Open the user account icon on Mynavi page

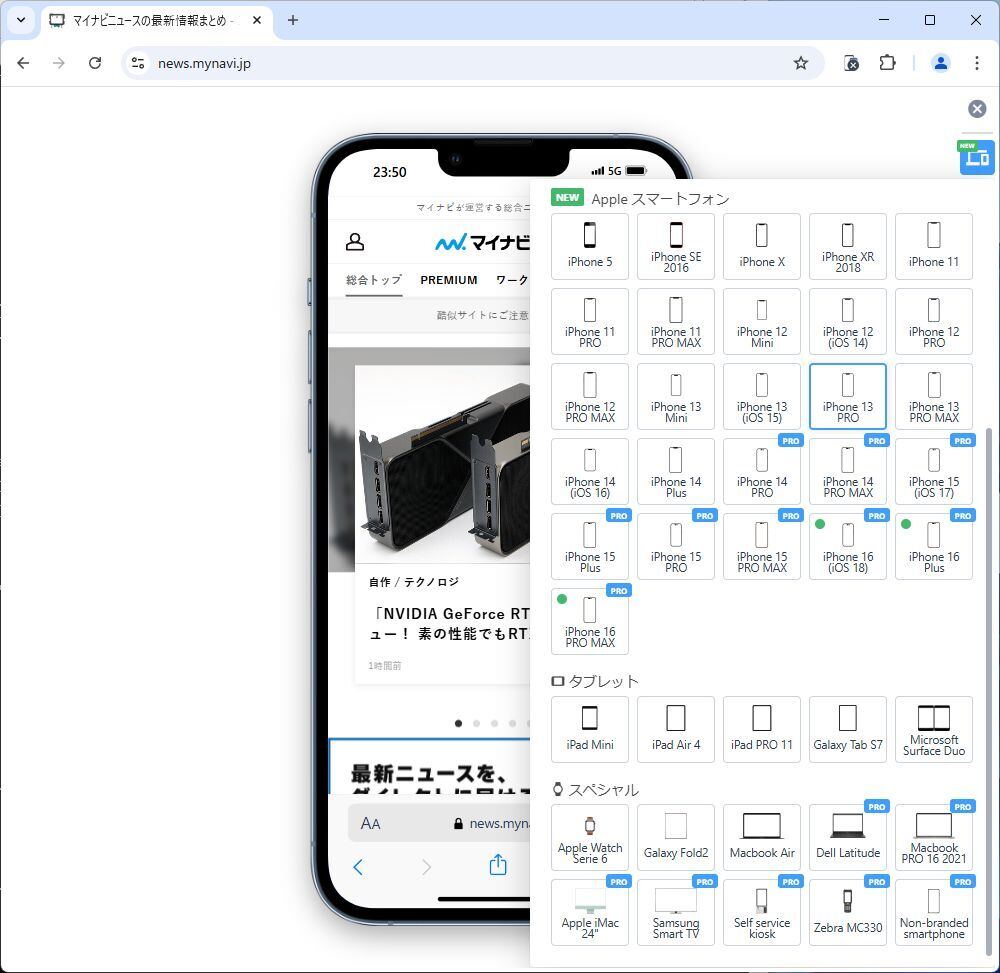[355, 242]
